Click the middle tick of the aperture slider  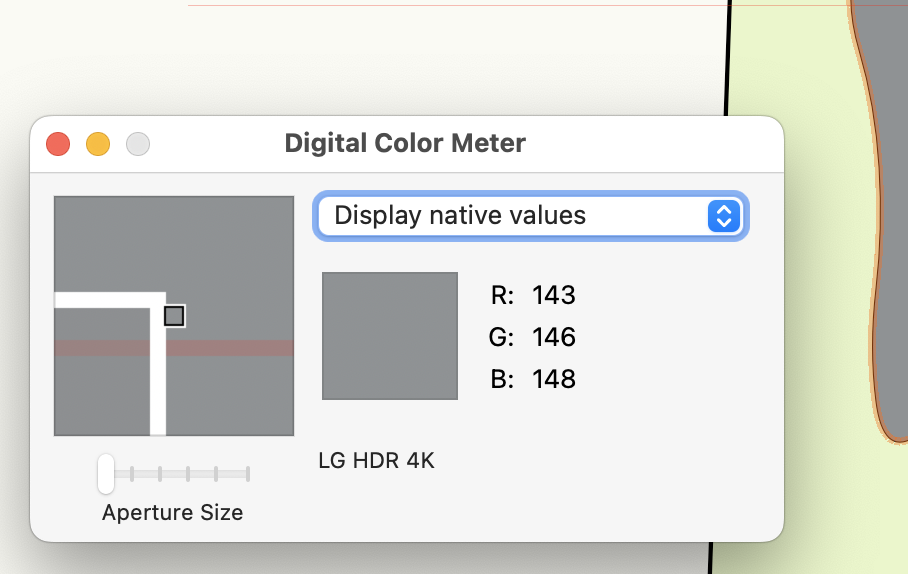(x=189, y=473)
